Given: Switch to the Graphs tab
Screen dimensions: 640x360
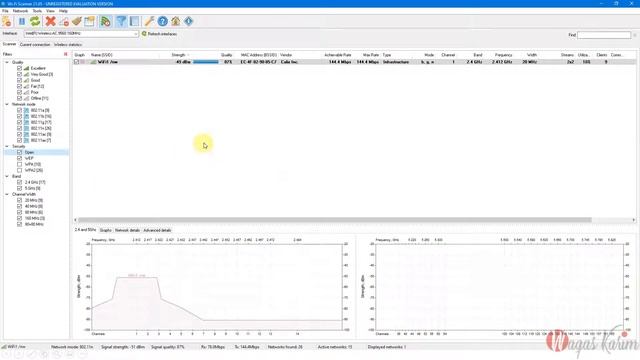Looking at the screenshot, I should pos(106,231).
